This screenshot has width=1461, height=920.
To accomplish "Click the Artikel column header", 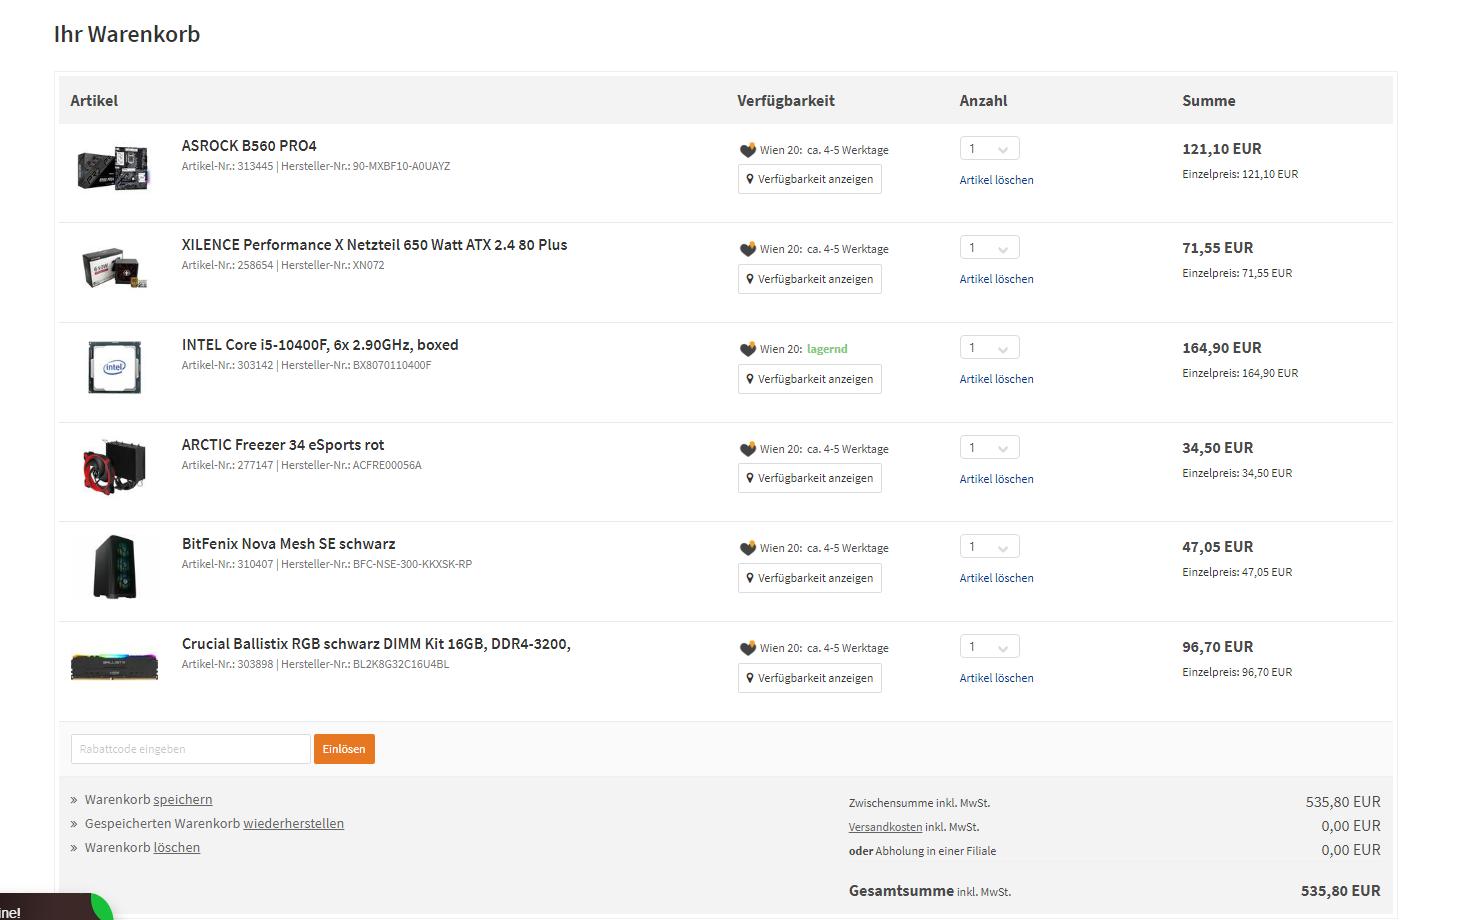I will pyautogui.click(x=94, y=101).
